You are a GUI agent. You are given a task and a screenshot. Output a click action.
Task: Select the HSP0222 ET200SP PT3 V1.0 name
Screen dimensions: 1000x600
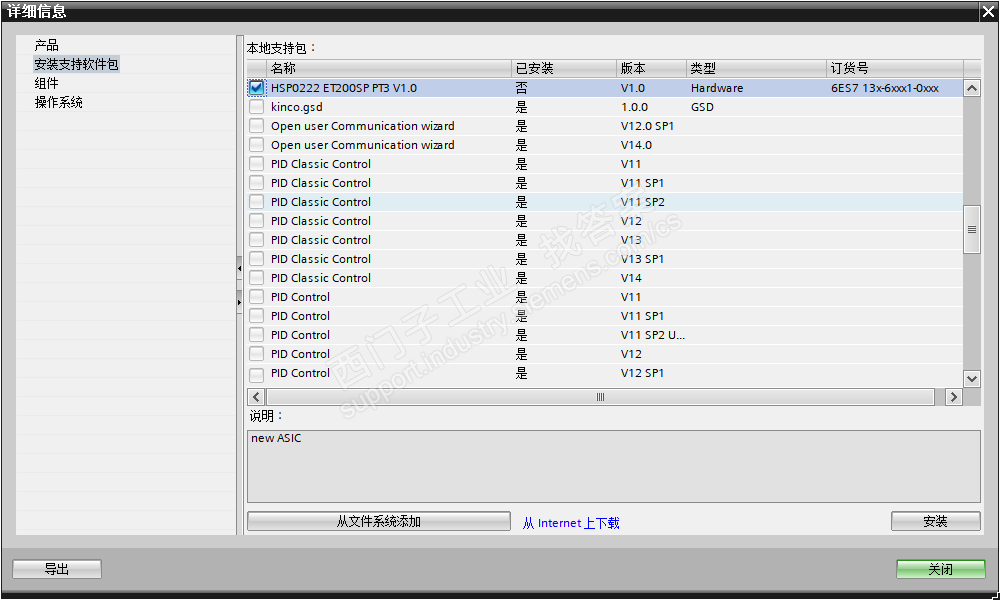344,88
